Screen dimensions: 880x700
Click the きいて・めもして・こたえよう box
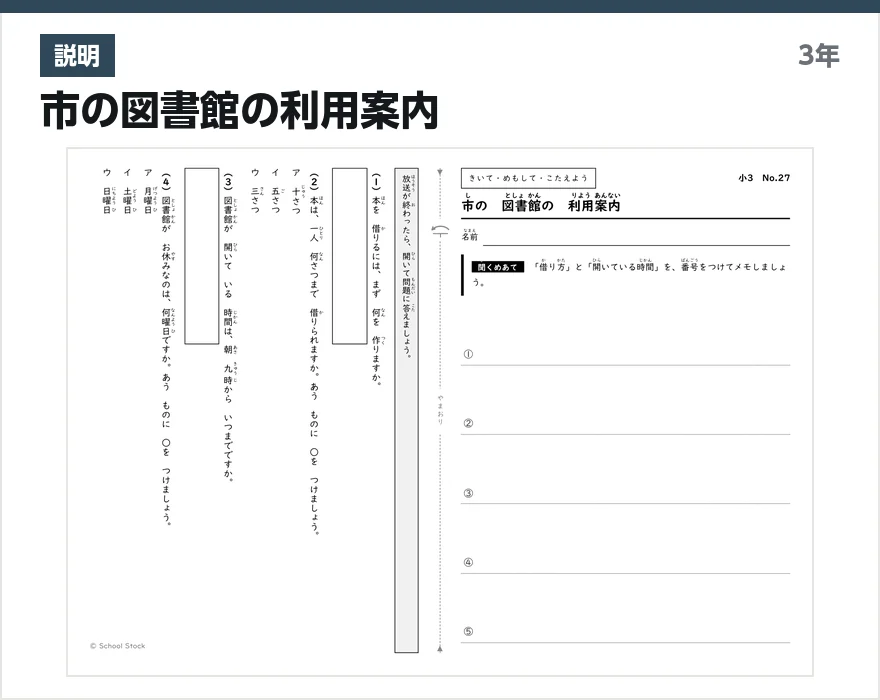tap(528, 178)
